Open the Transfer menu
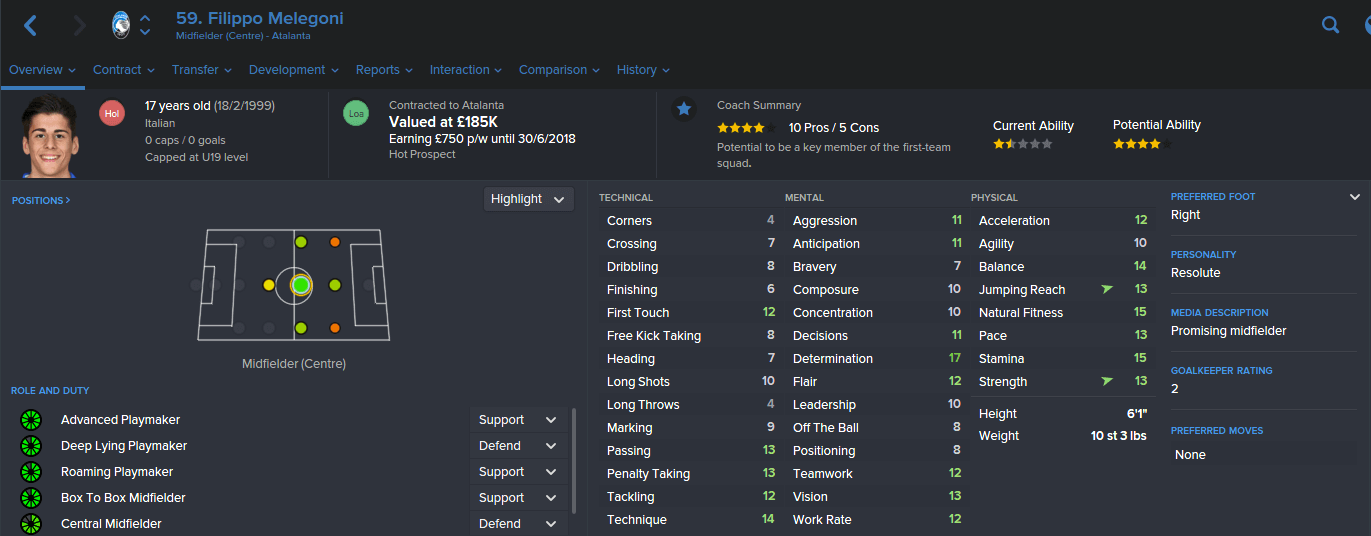 (x=202, y=70)
